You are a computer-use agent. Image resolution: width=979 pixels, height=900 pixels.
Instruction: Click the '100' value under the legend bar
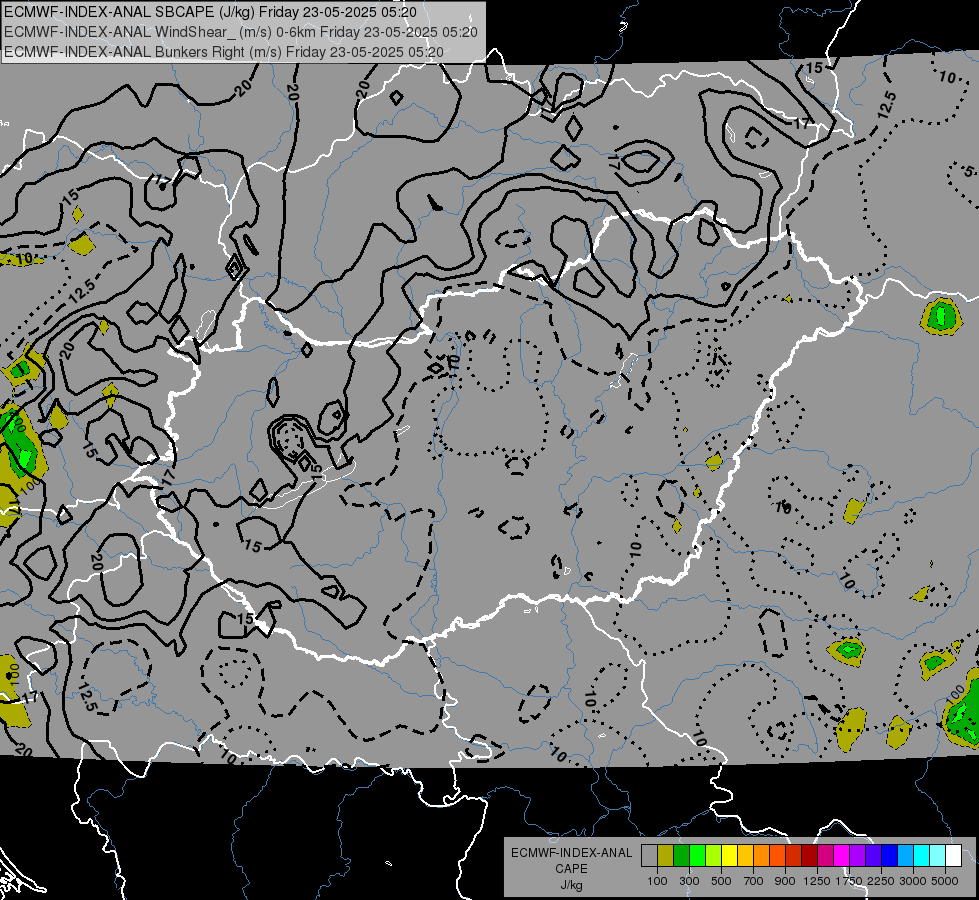point(657,881)
